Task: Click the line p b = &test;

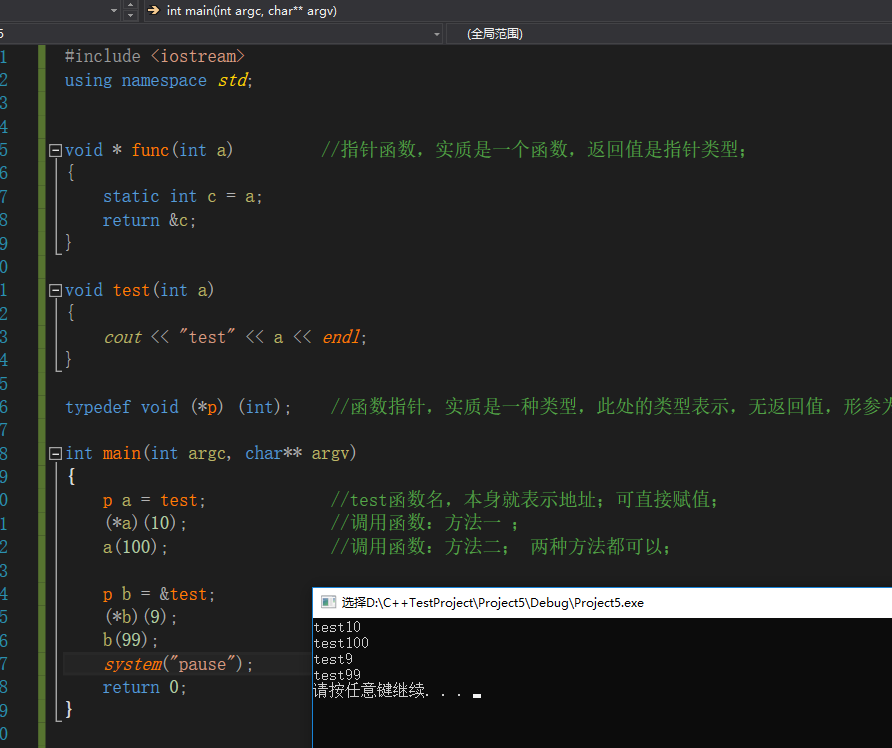Action: (159, 594)
